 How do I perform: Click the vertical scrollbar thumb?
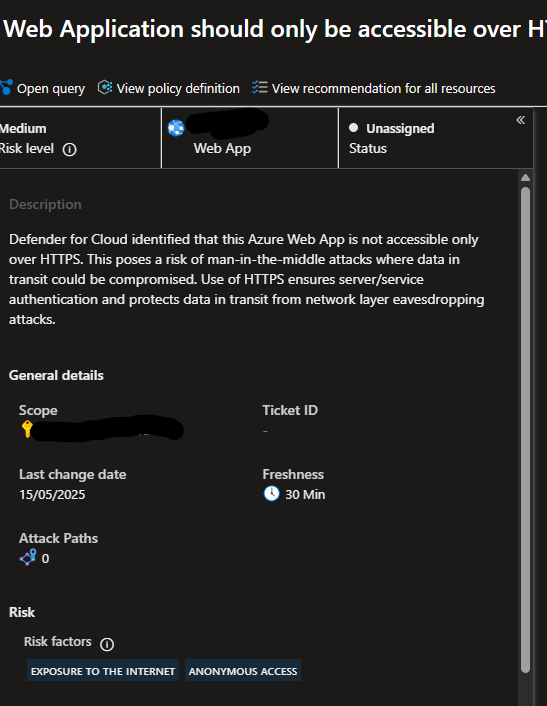[x=525, y=430]
